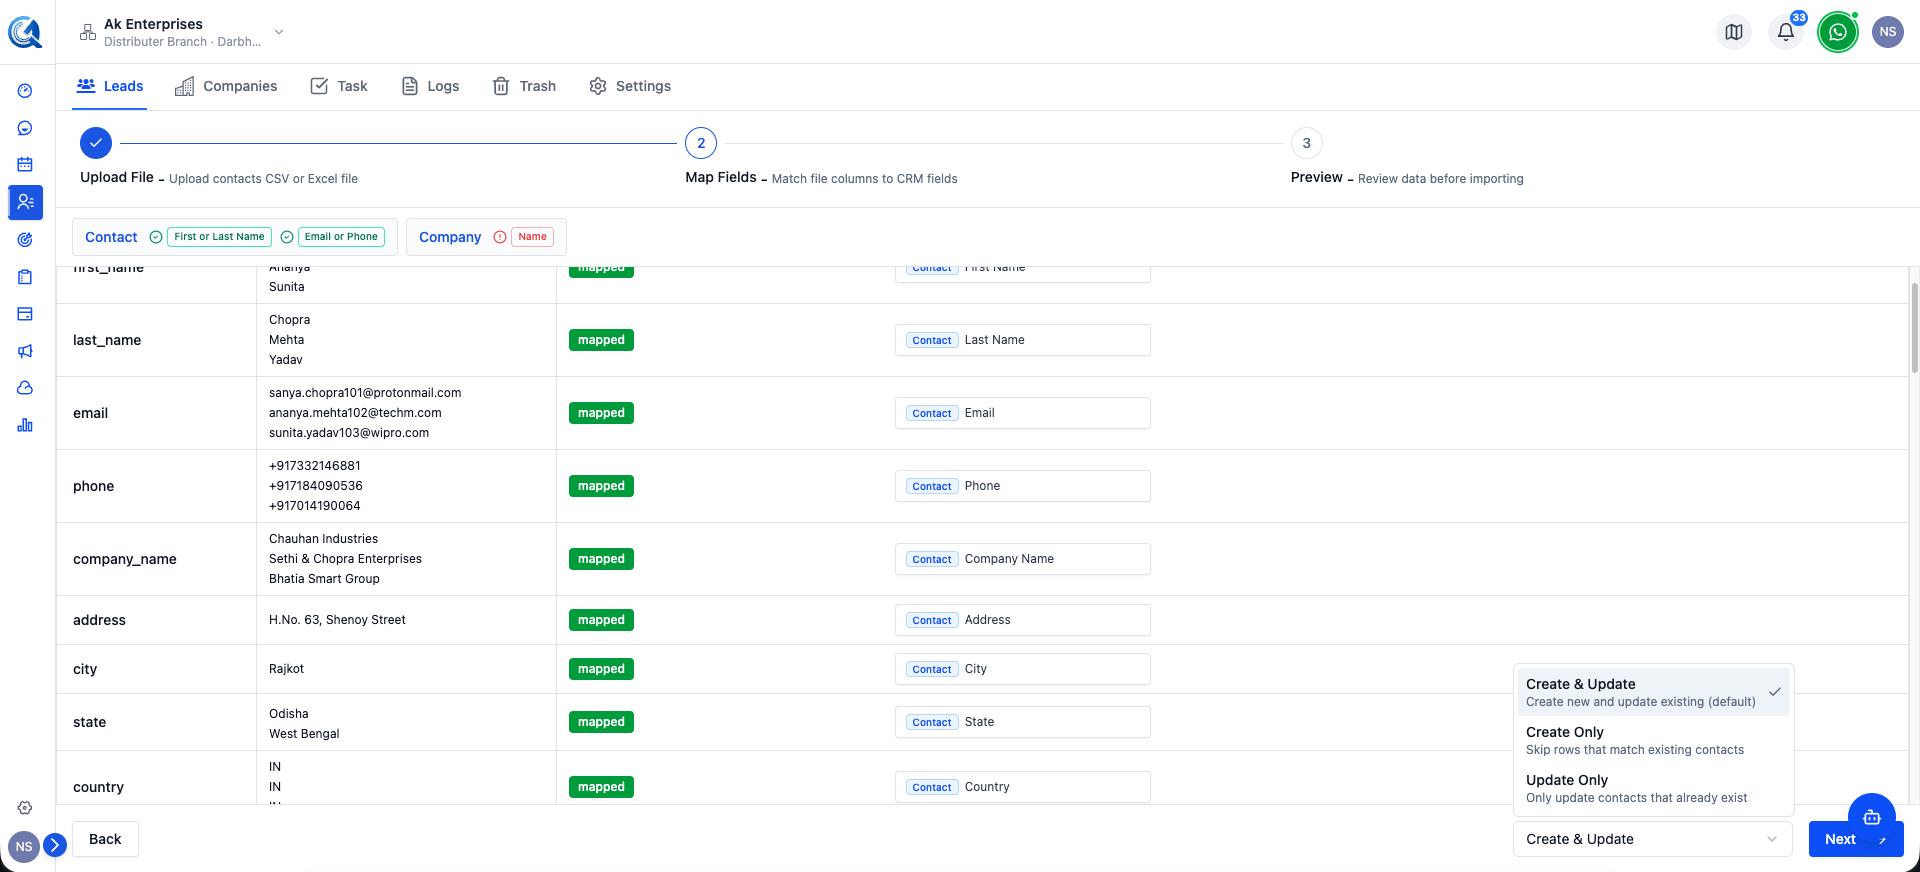Switch to the Logs tab
This screenshot has height=872, width=1920.
tap(430, 86)
